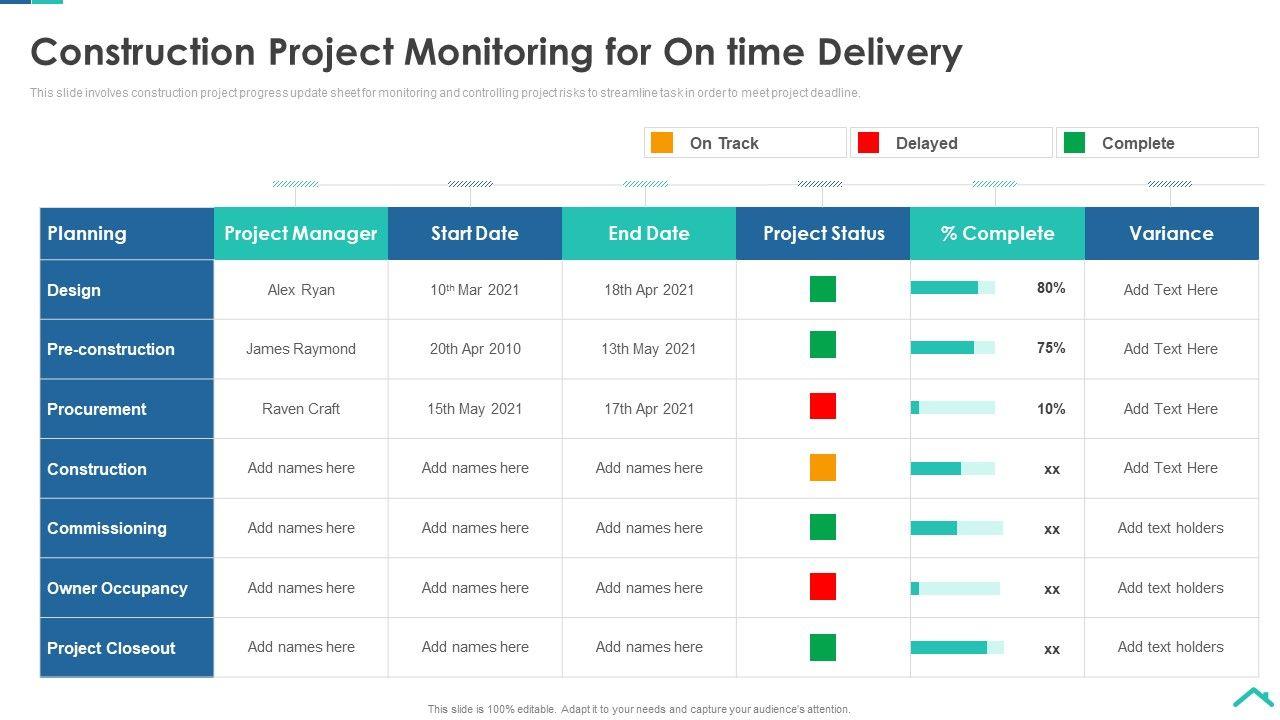1280x720 pixels.
Task: Select the Commissioning green status square
Action: 822,527
